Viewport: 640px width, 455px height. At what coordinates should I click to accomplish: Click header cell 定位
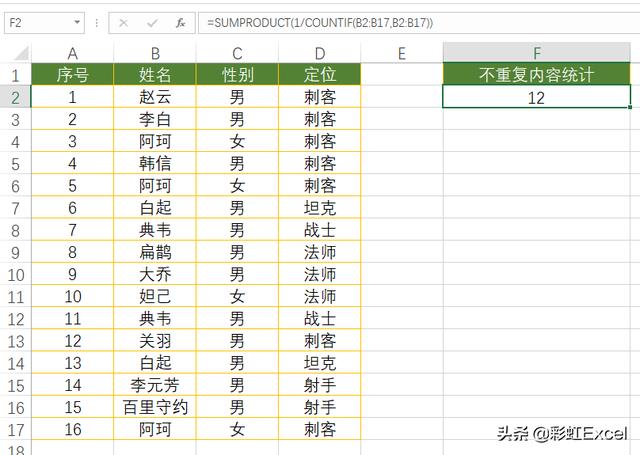[x=320, y=75]
